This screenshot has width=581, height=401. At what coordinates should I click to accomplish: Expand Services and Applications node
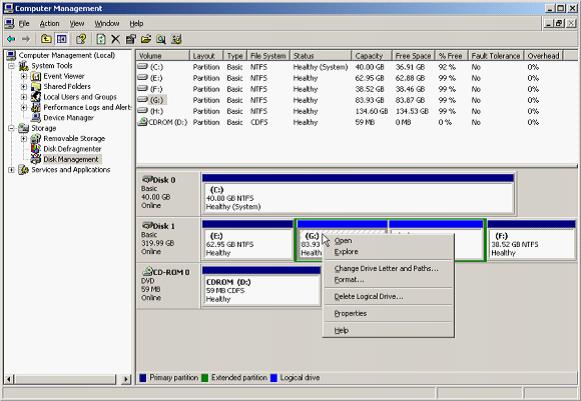coord(11,170)
